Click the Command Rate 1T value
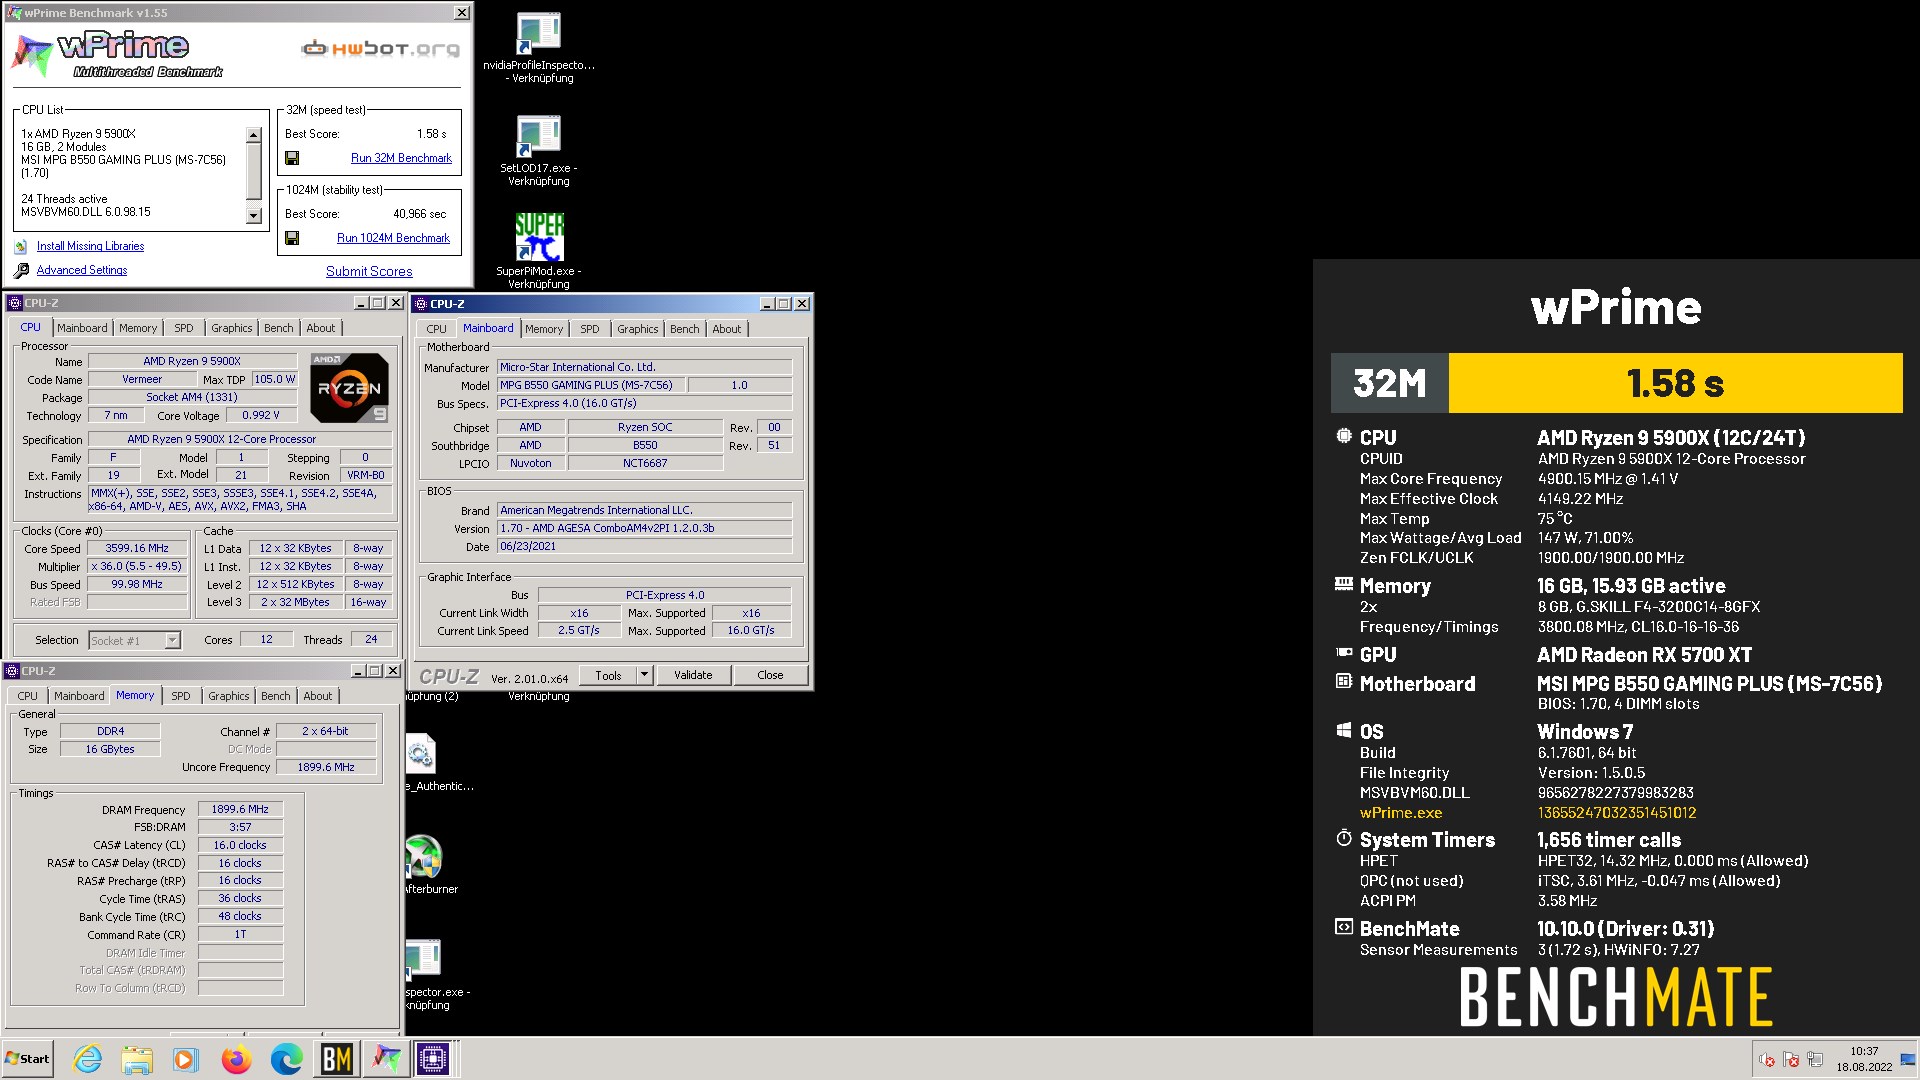1920x1080 pixels. pos(240,934)
